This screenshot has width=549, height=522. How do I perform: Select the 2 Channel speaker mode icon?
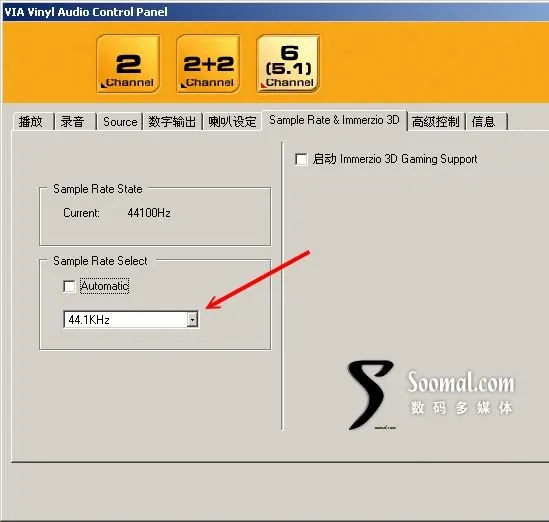click(128, 64)
